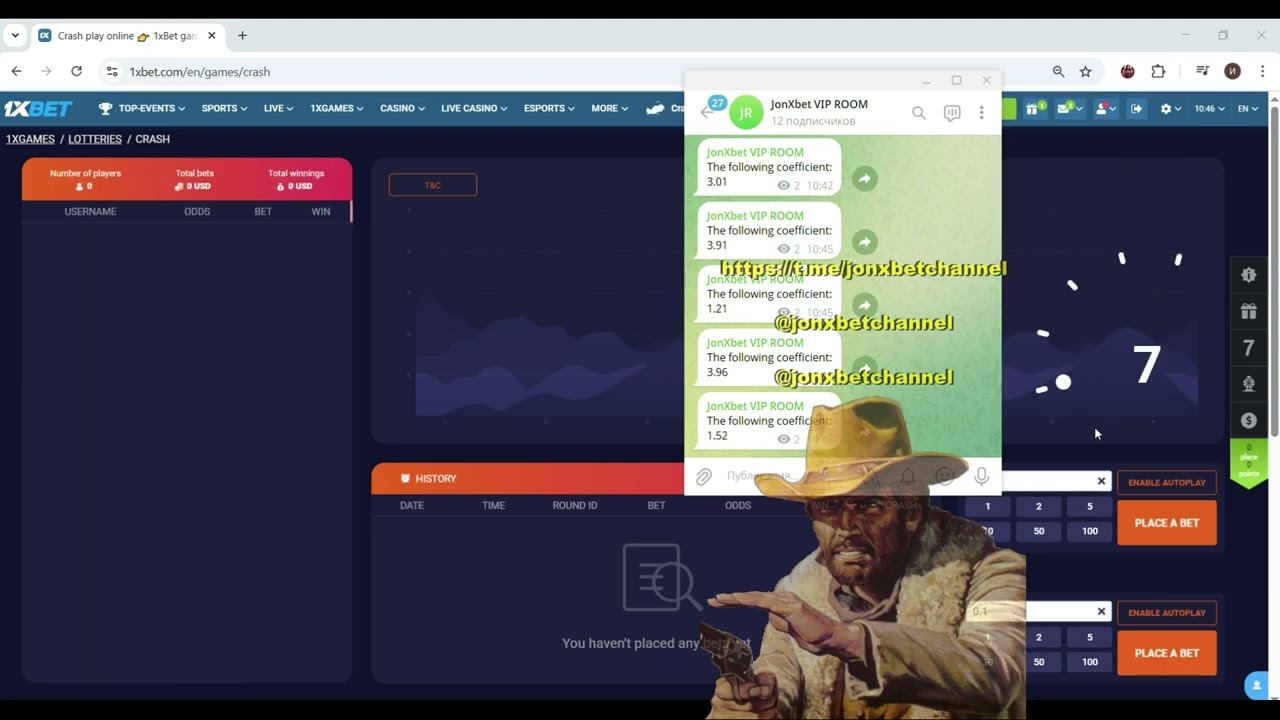Search in the Telegram channel
Viewport: 1280px width, 720px height.
[918, 113]
